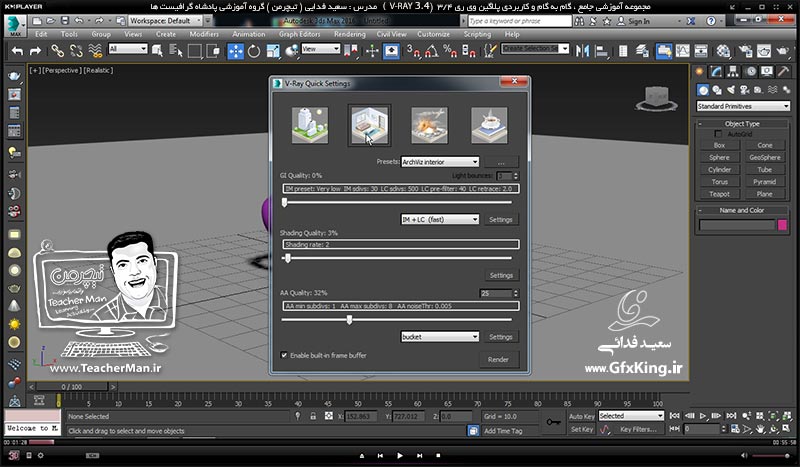Select the Select and Link tool
Image resolution: width=800 pixels, height=467 pixels.
(57, 51)
